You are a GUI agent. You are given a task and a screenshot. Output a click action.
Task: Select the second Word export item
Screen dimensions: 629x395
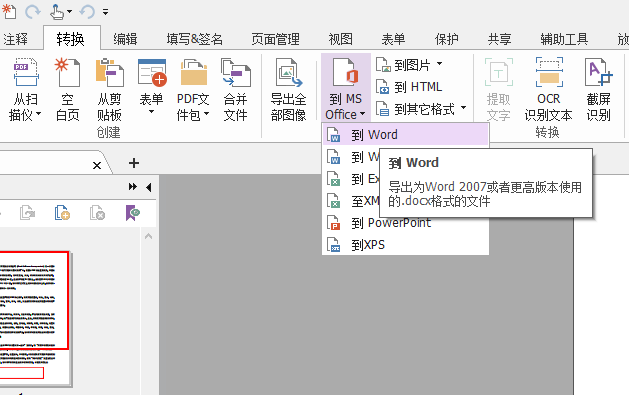351,157
